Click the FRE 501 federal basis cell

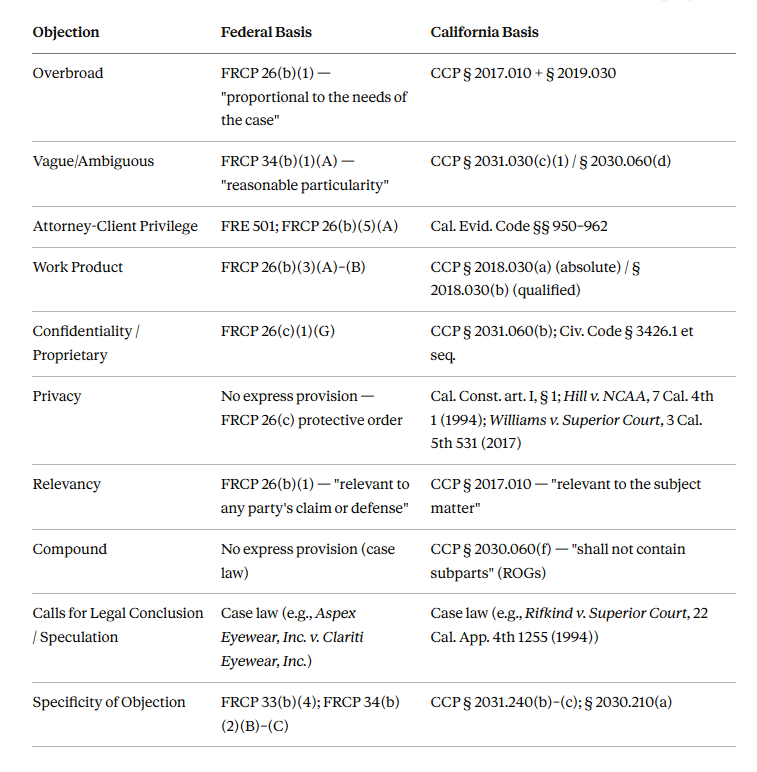(309, 226)
